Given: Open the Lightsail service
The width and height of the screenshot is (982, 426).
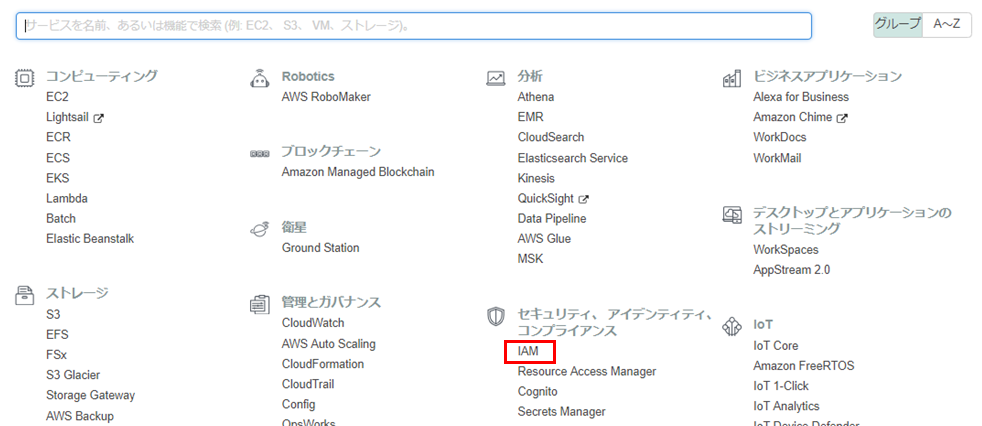Looking at the screenshot, I should point(68,117).
